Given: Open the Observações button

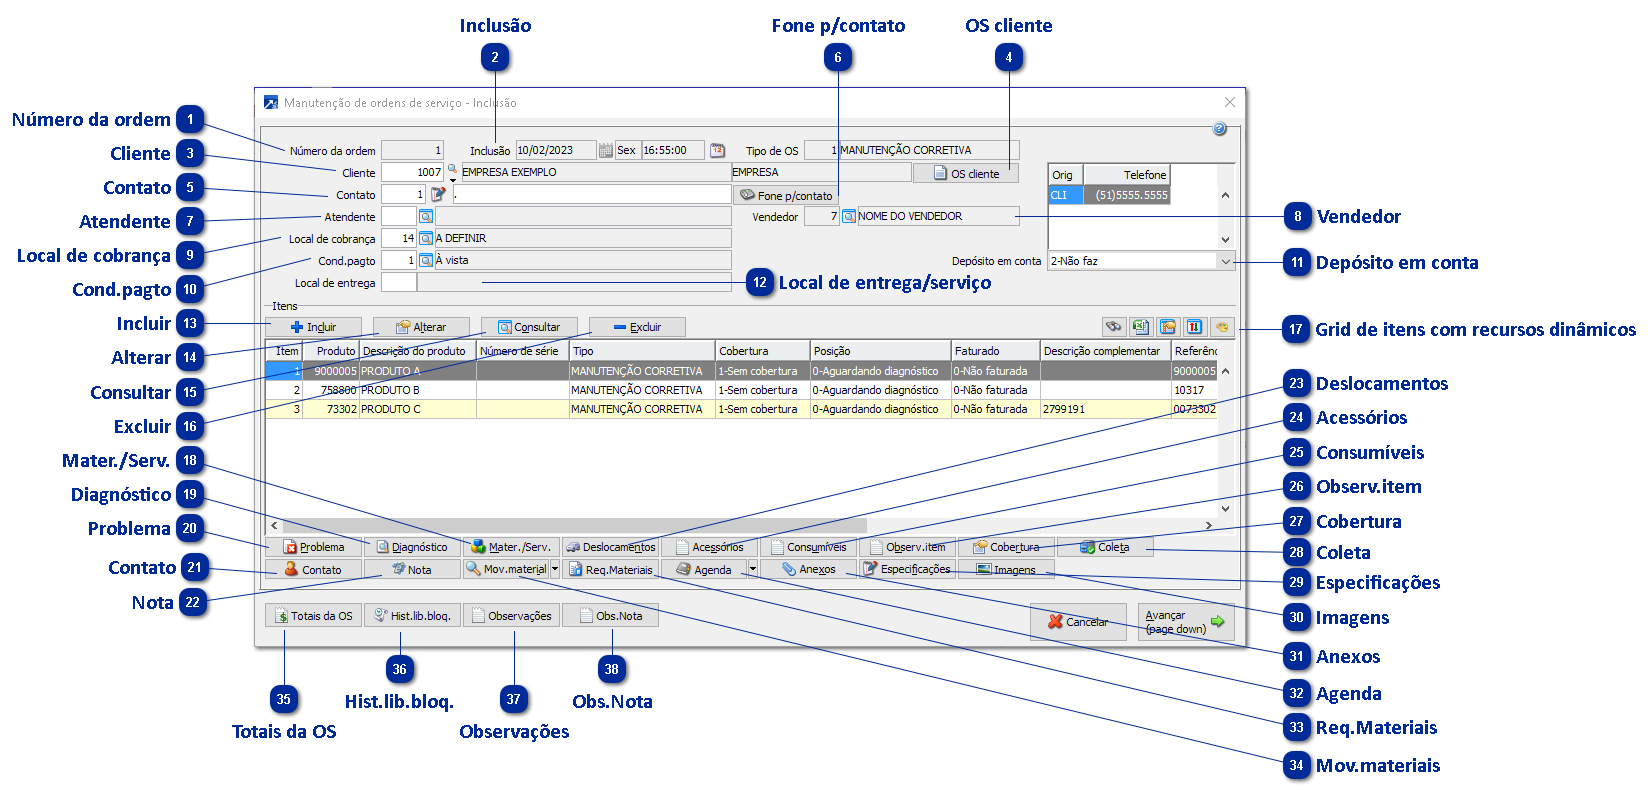Looking at the screenshot, I should coord(511,616).
